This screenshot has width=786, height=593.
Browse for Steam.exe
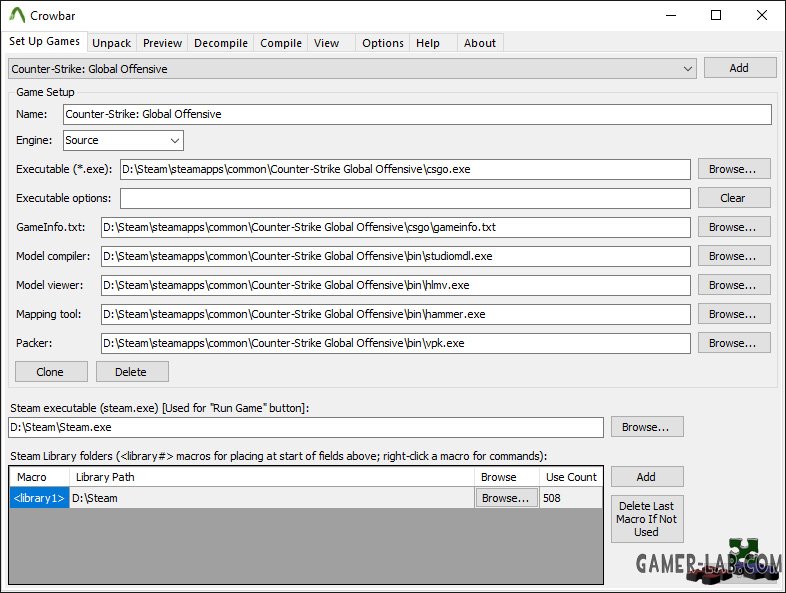tap(647, 427)
